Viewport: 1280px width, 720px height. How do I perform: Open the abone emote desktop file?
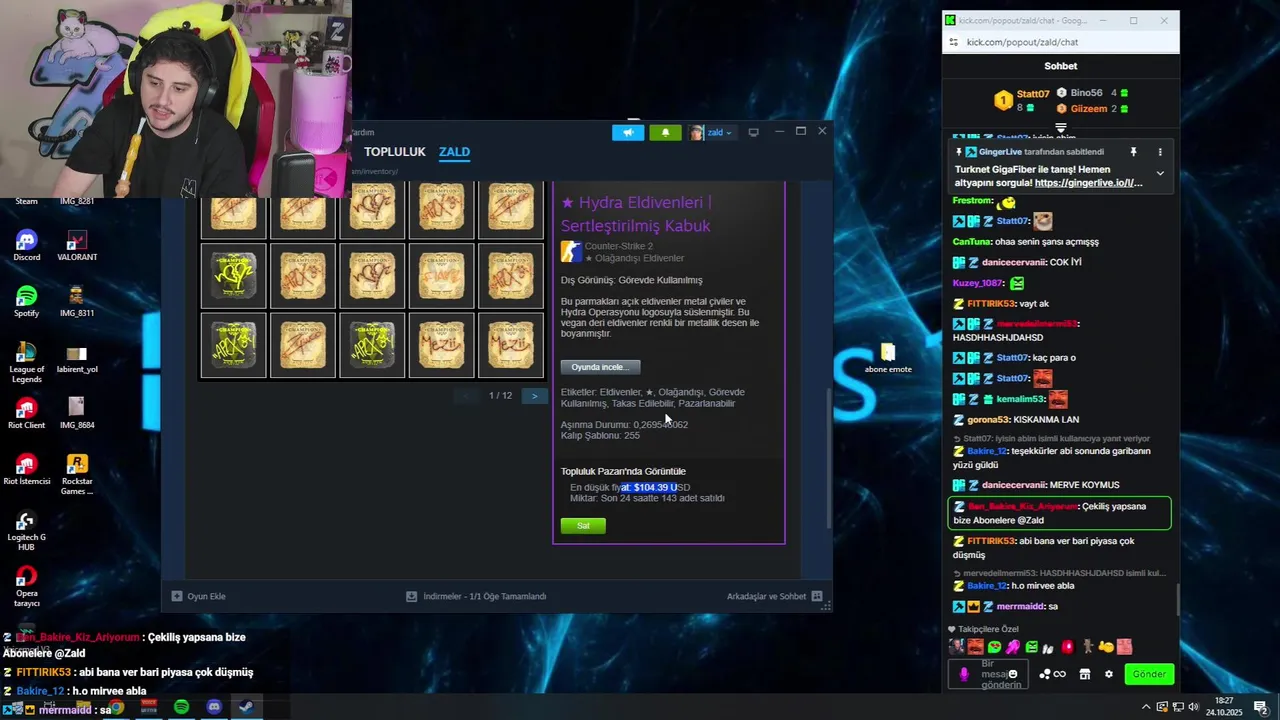pyautogui.click(x=888, y=358)
